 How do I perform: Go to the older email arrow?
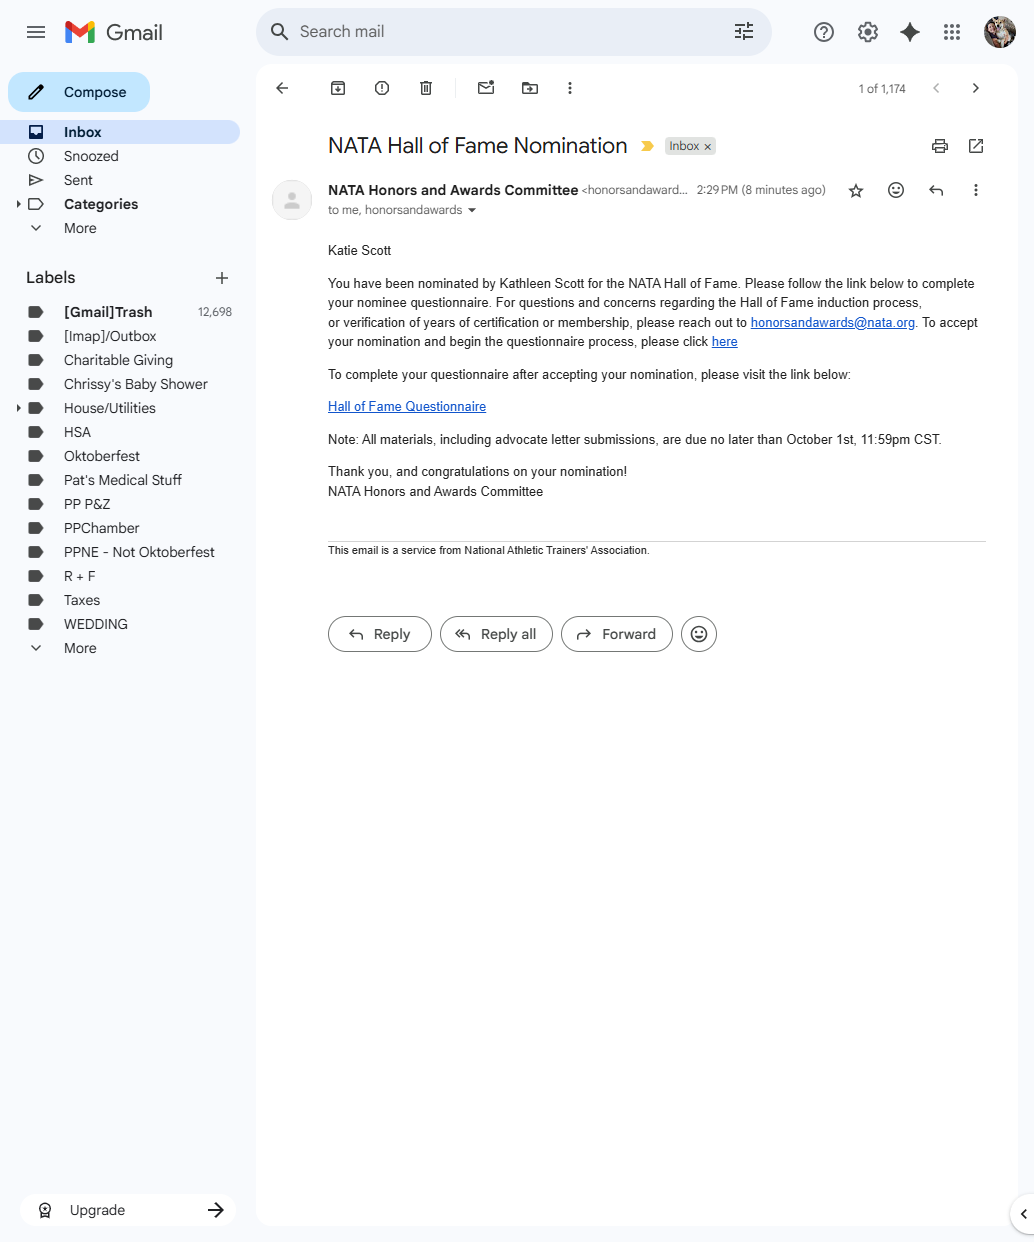[x=976, y=88]
